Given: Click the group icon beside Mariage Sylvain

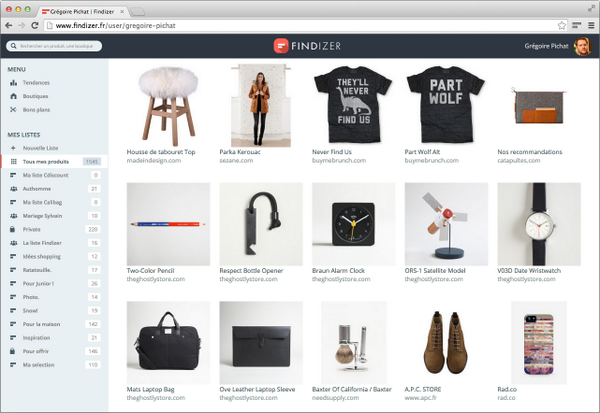Looking at the screenshot, I should (x=13, y=216).
